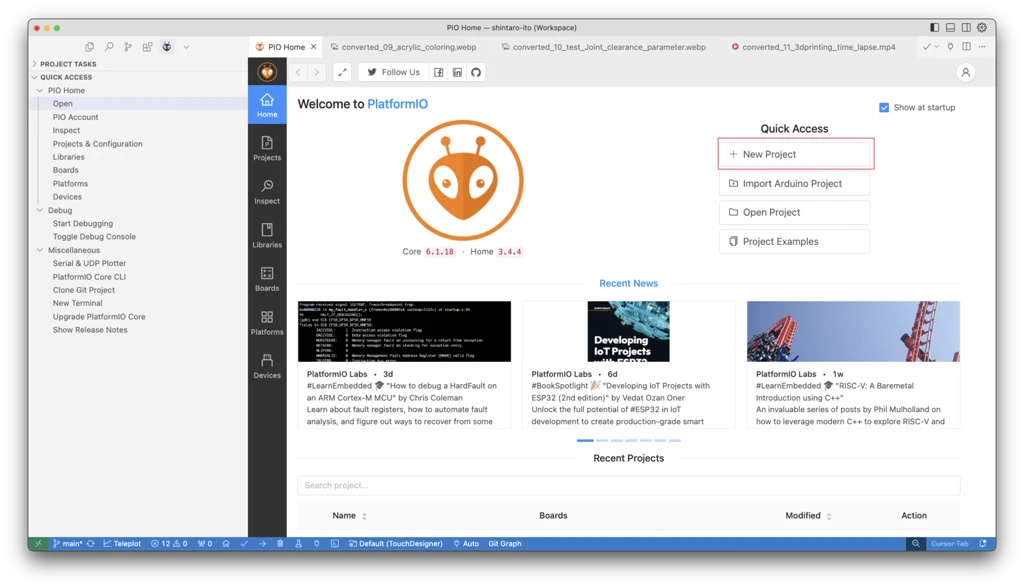This screenshot has height=588, width=1024.
Task: Open the Boards section in PIO sidebar
Action: pos(267,279)
